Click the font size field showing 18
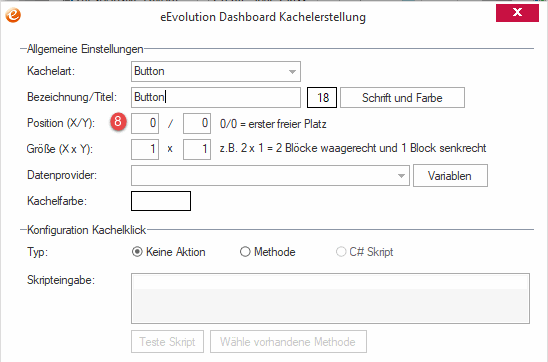 pos(322,97)
